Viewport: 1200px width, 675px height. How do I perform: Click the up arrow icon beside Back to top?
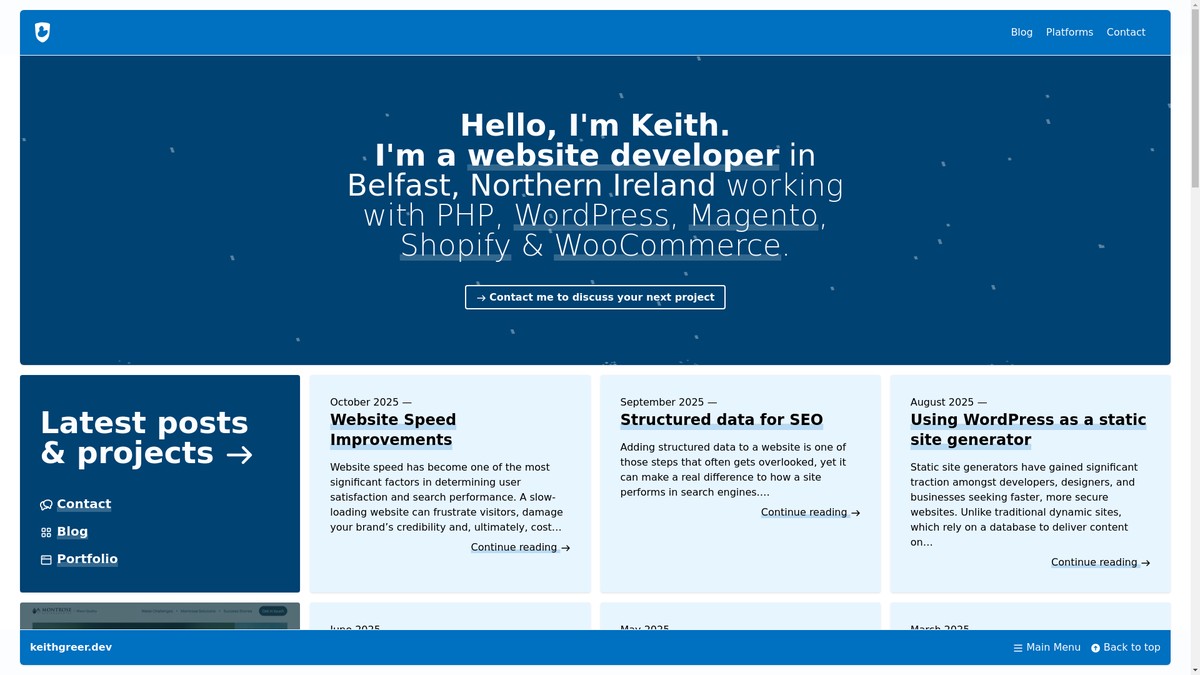click(x=1096, y=648)
